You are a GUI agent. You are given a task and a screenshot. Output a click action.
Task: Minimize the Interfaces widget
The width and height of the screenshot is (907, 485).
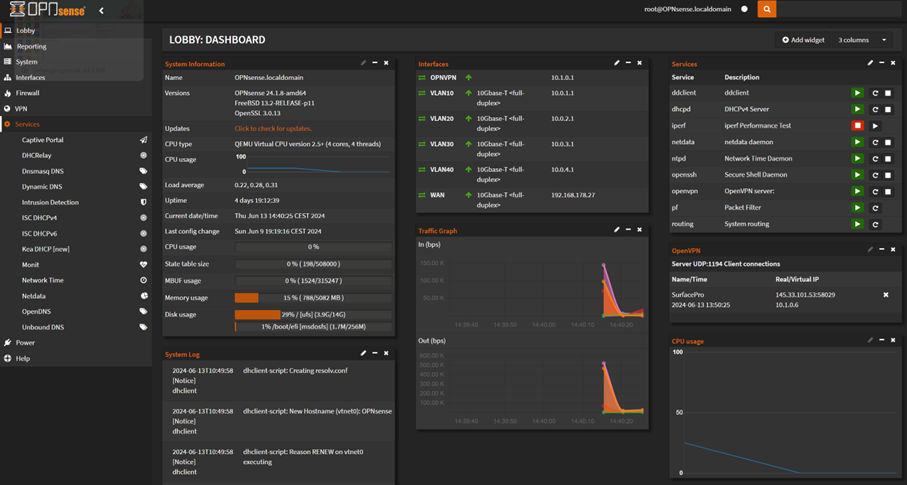tap(628, 63)
